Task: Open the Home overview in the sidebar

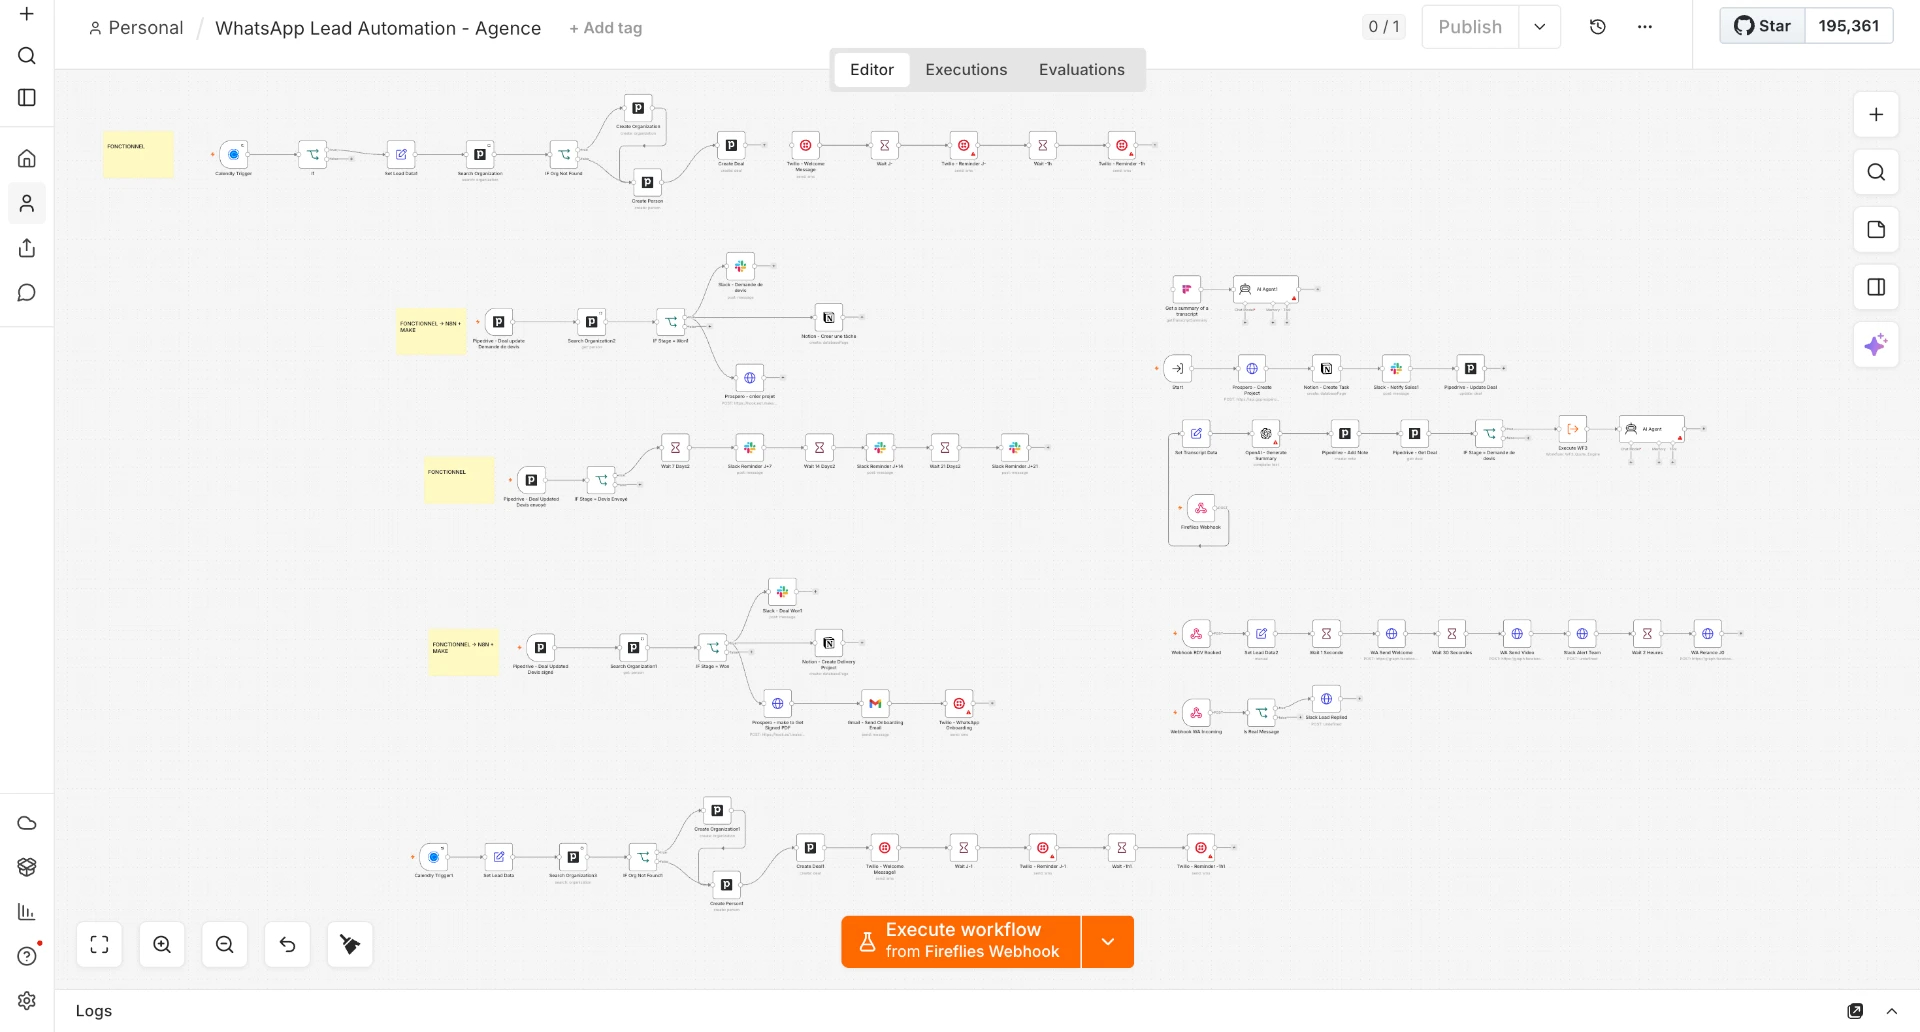Action: (x=27, y=158)
